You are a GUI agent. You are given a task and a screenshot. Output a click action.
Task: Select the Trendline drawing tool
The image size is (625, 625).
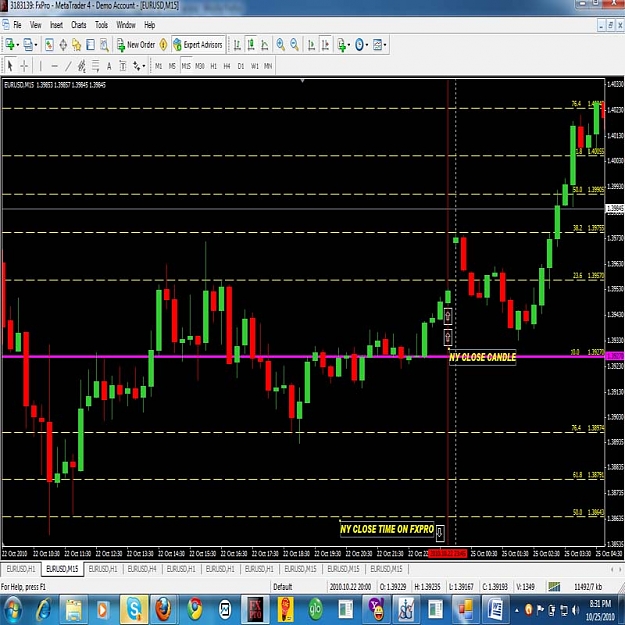pos(68,66)
